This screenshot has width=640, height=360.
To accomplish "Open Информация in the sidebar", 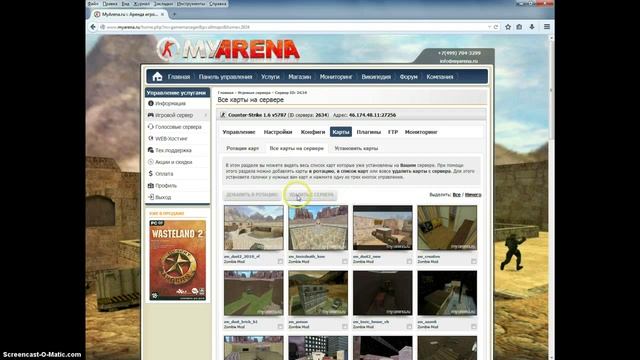I will point(170,103).
